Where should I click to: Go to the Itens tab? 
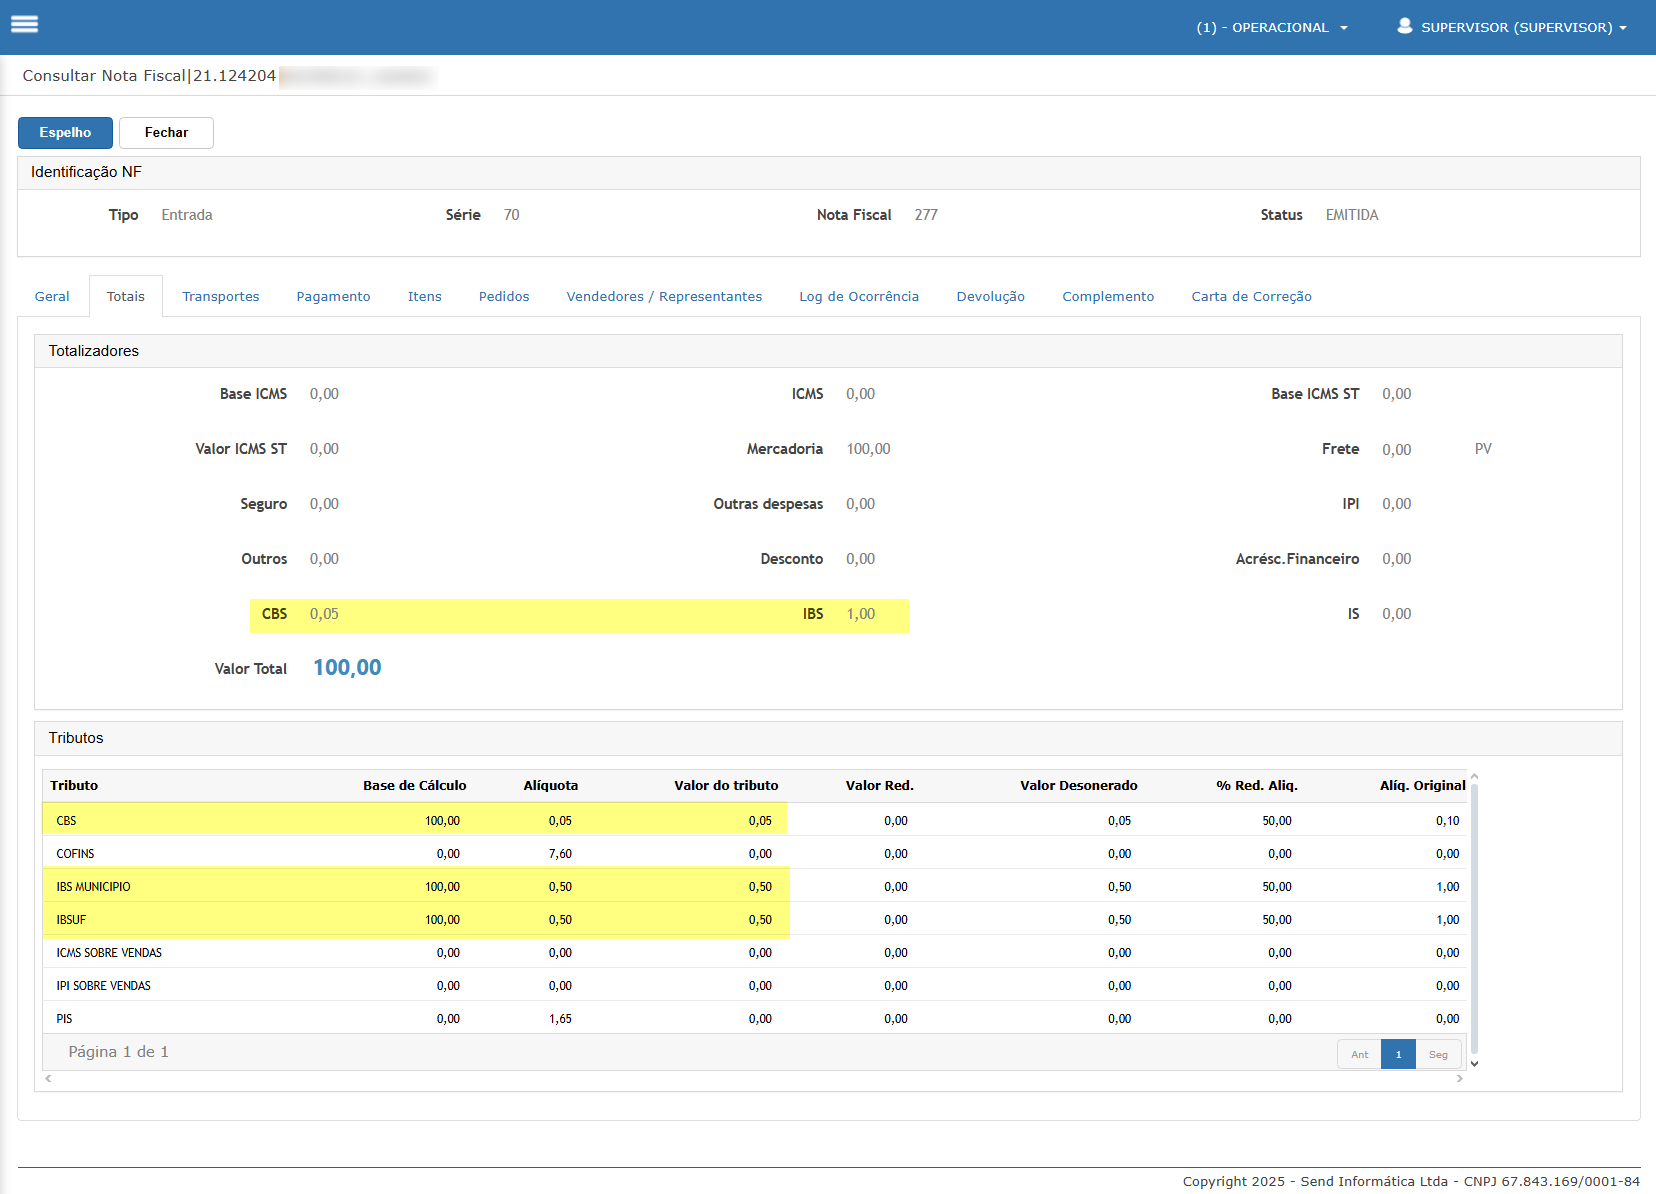tap(424, 297)
